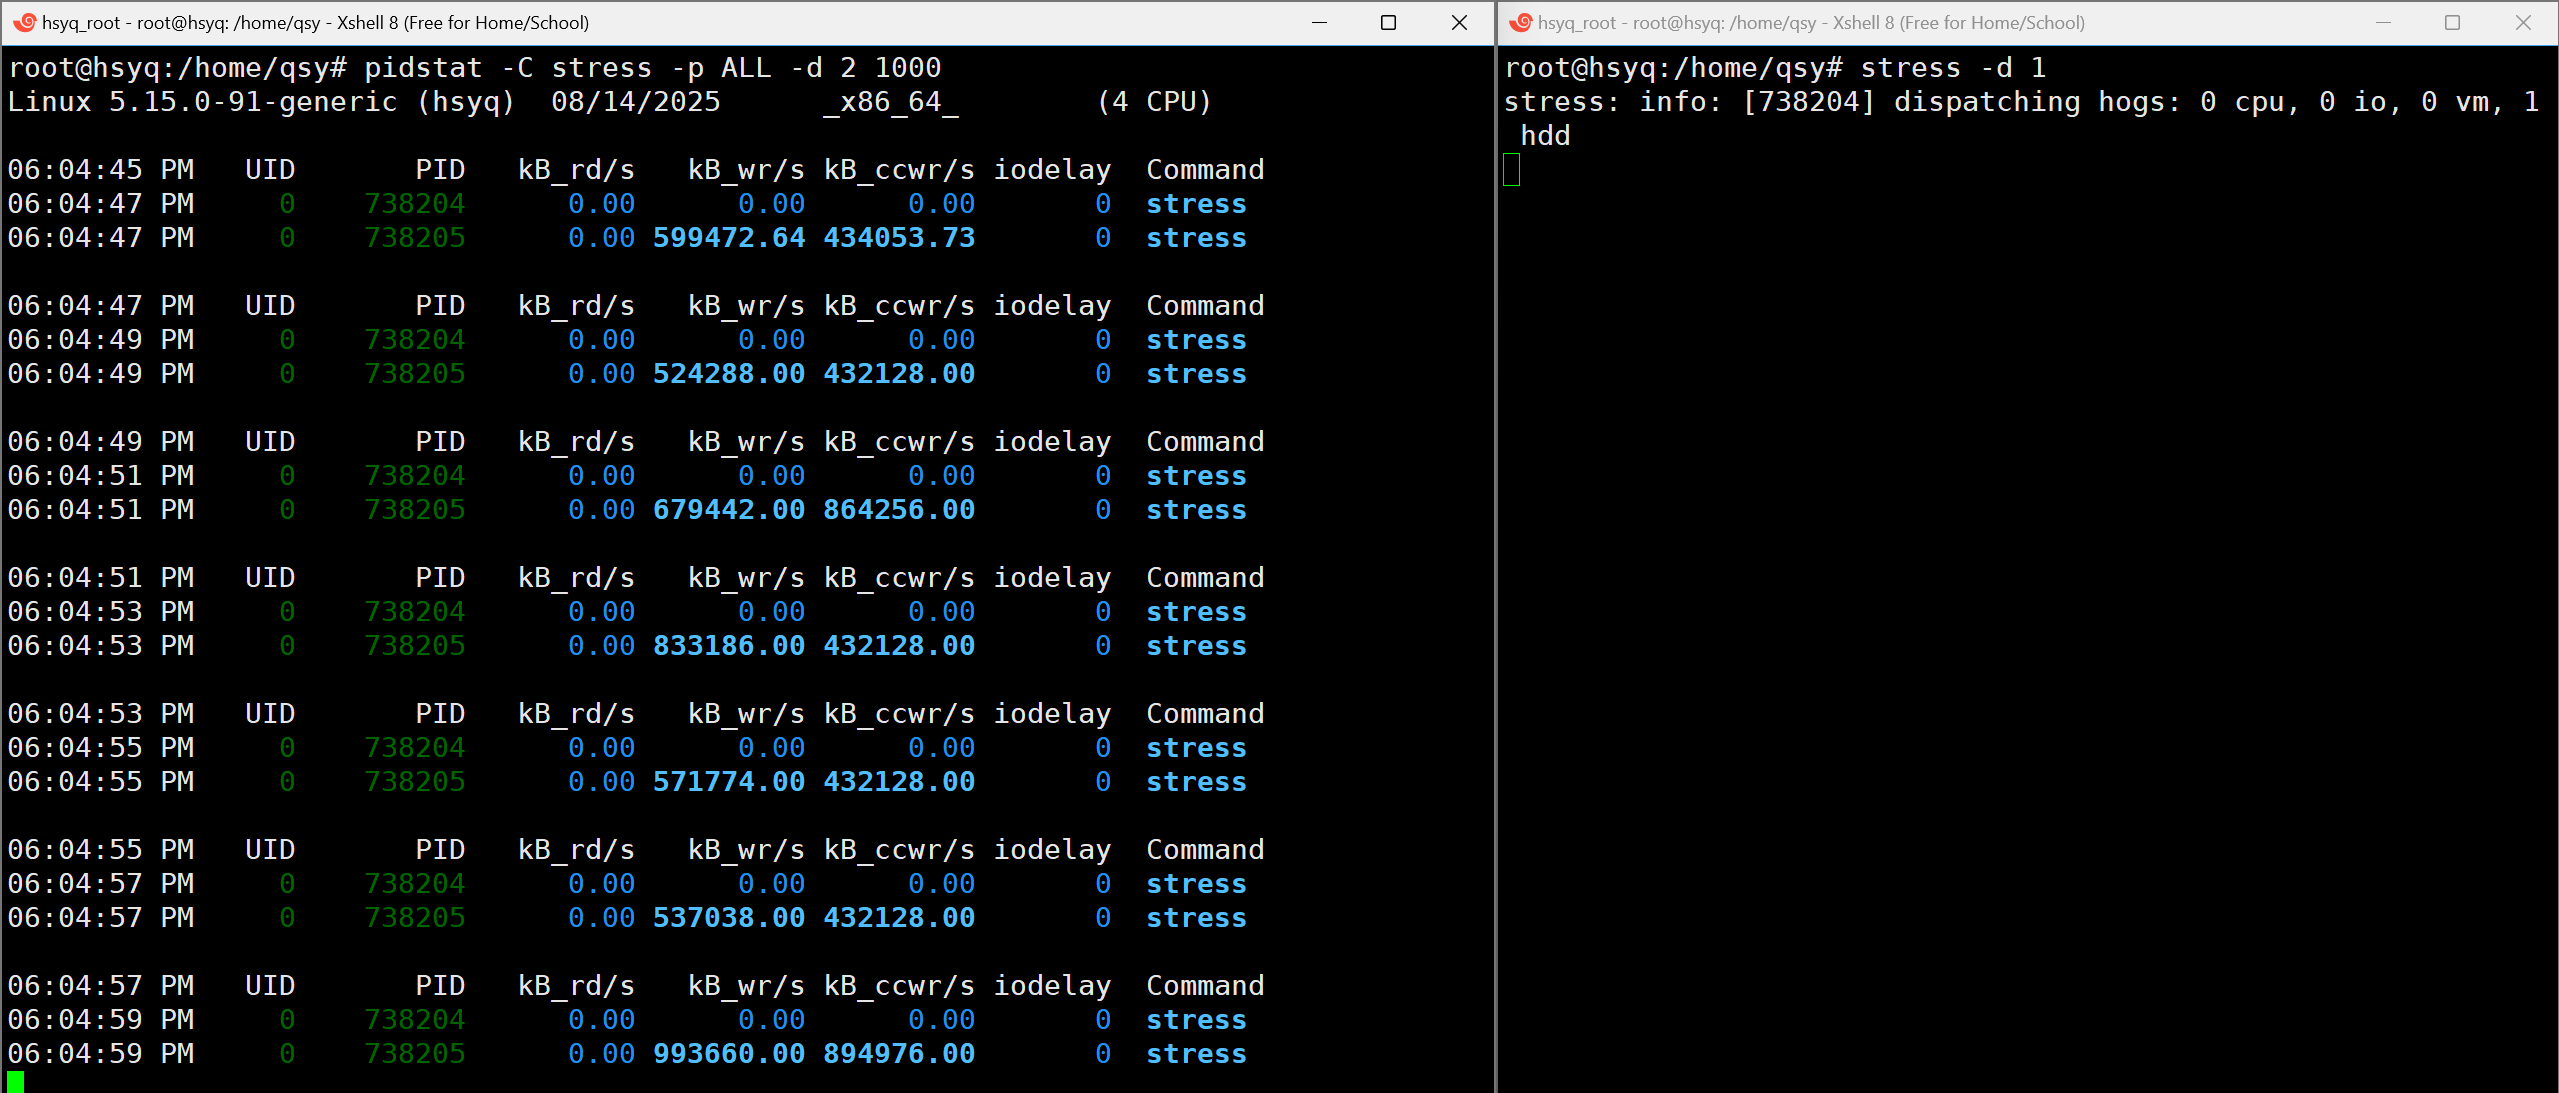Click the value 434053.73 in kB_ccwr/s column
2559x1093 pixels.
pos(899,238)
